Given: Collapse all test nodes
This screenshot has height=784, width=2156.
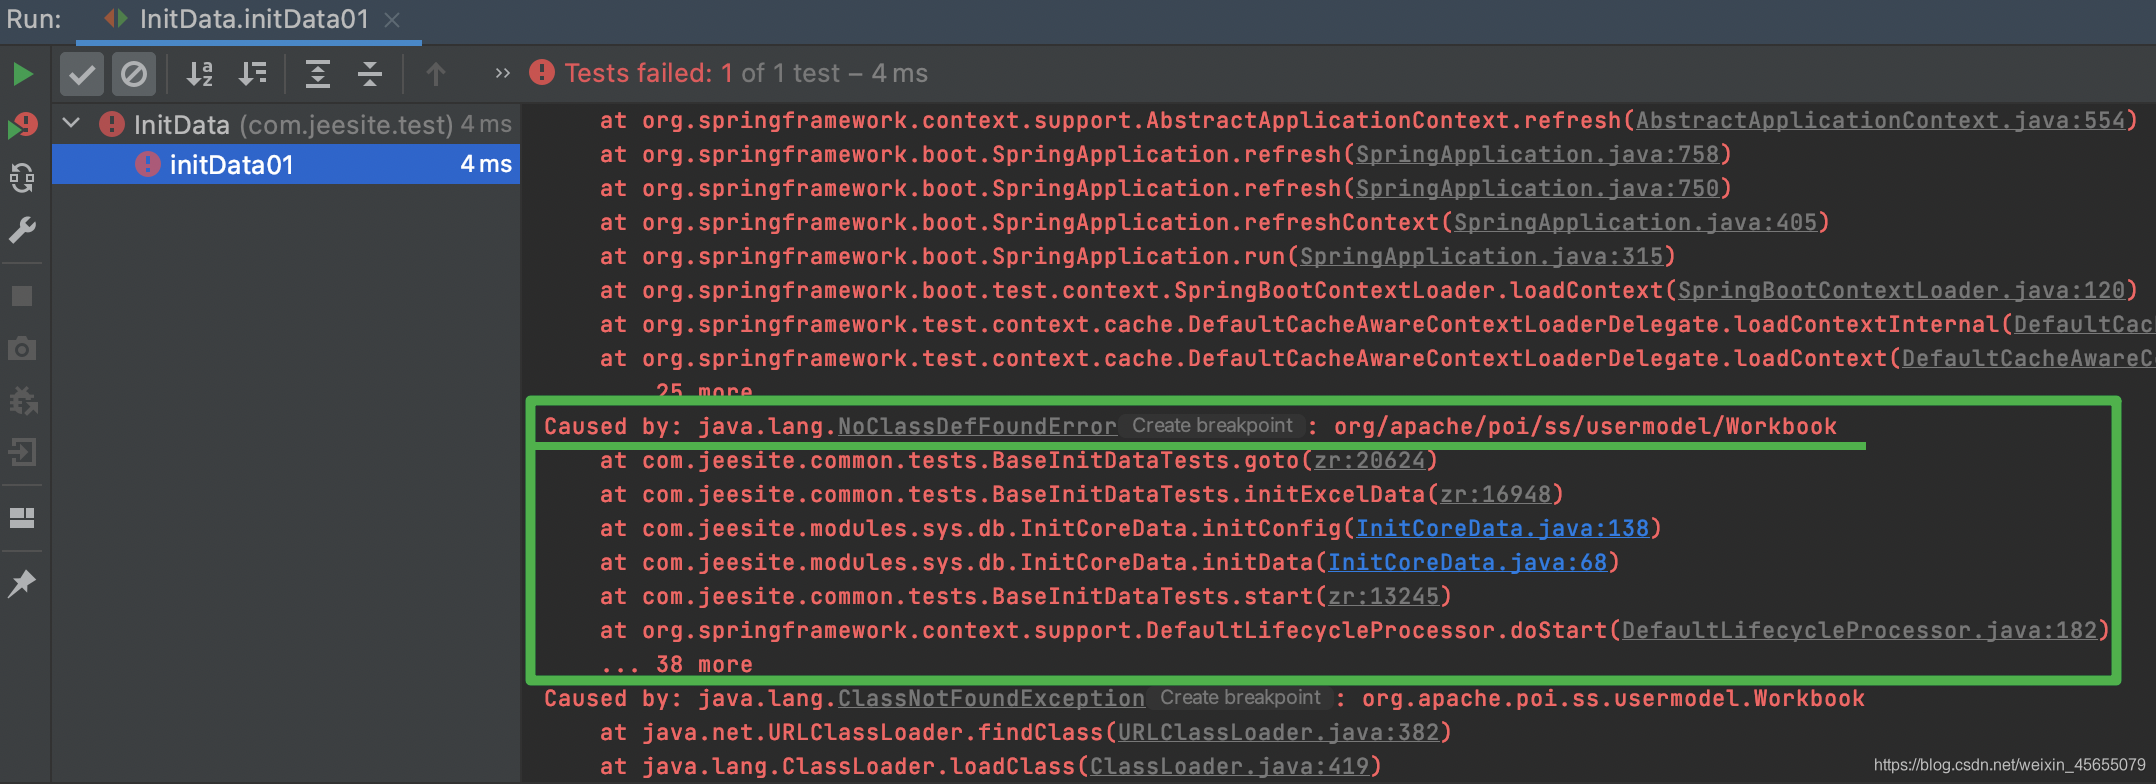Looking at the screenshot, I should [370, 74].
